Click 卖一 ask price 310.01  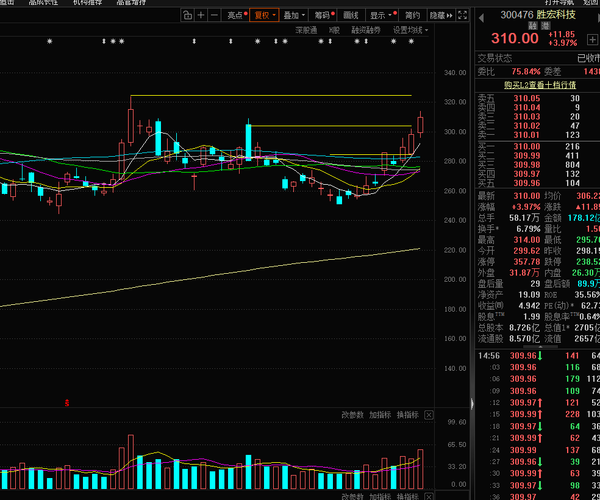pyautogui.click(x=527, y=135)
